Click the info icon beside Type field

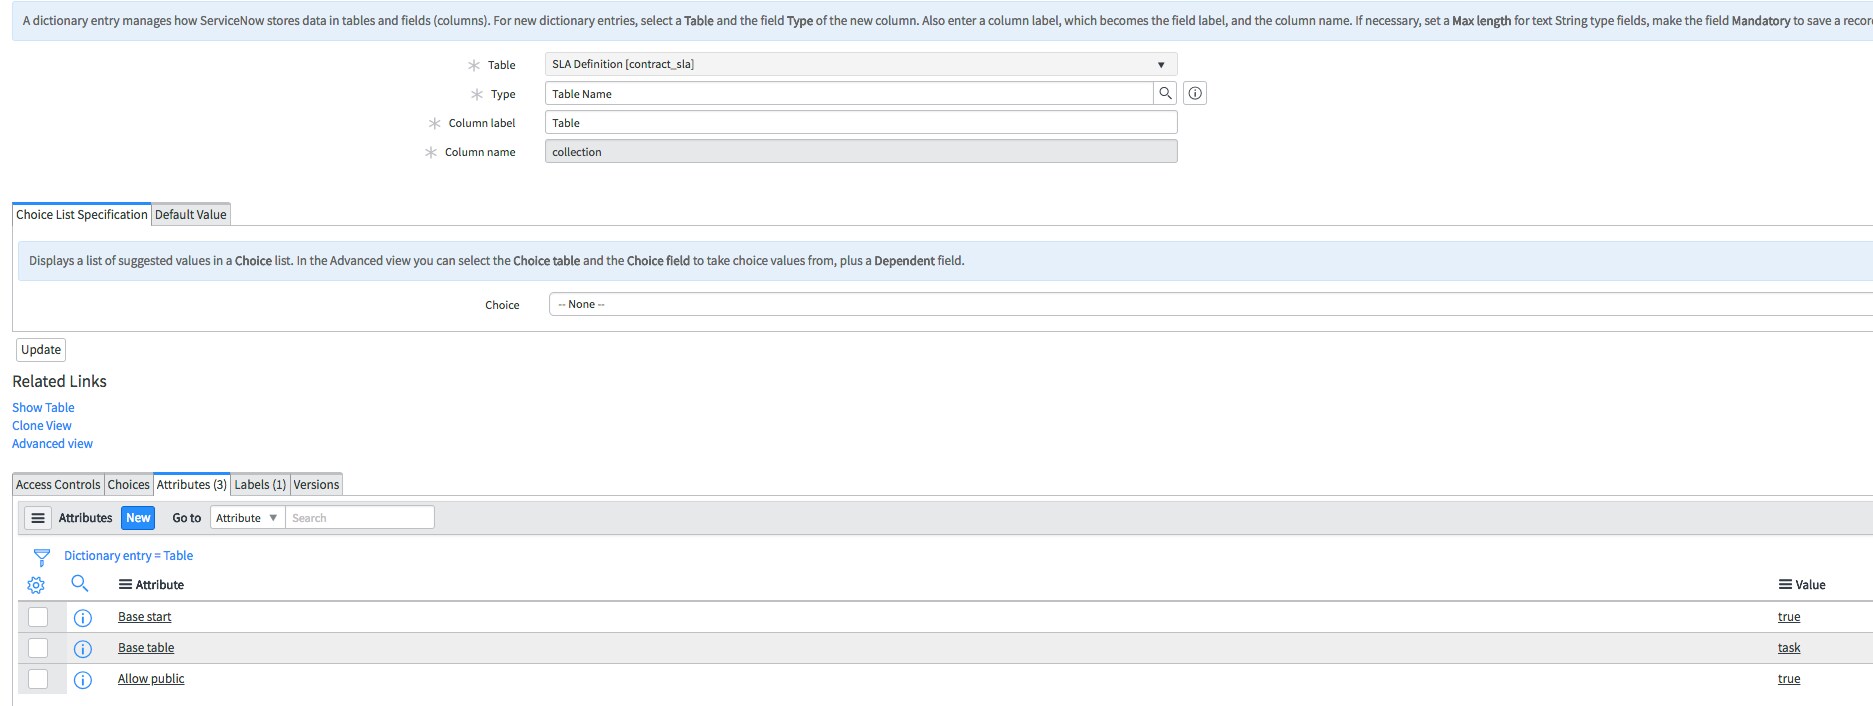1195,93
